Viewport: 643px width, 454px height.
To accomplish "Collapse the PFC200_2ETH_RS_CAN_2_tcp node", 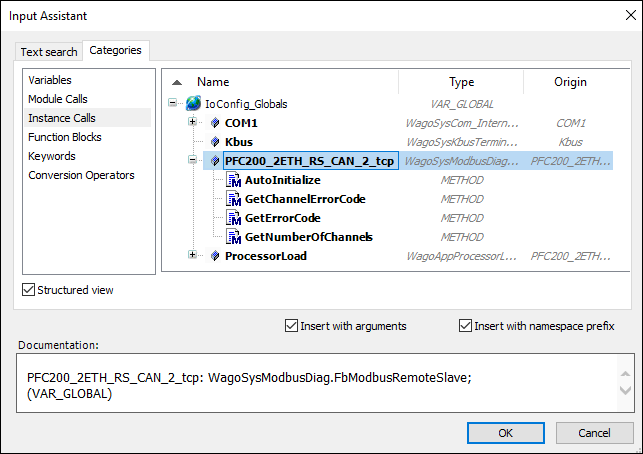I will [x=193, y=160].
